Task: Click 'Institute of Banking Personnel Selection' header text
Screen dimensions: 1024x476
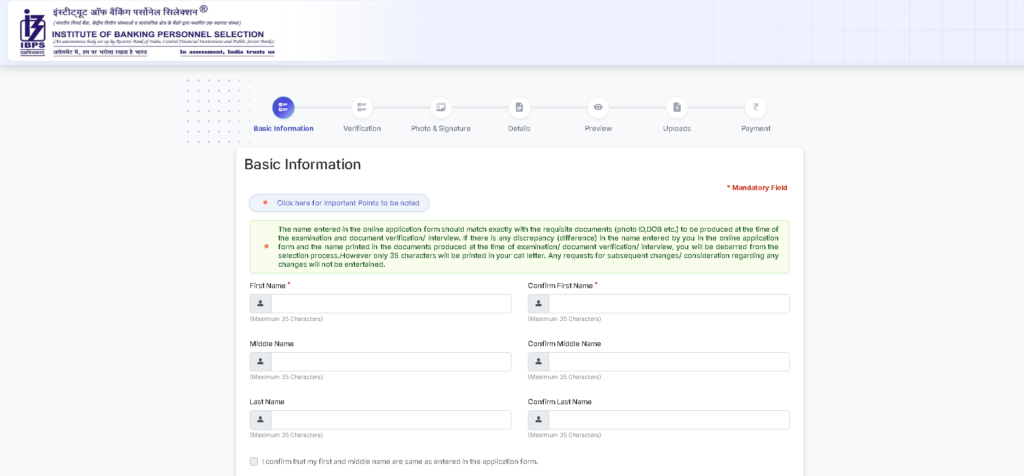Action: pos(158,34)
